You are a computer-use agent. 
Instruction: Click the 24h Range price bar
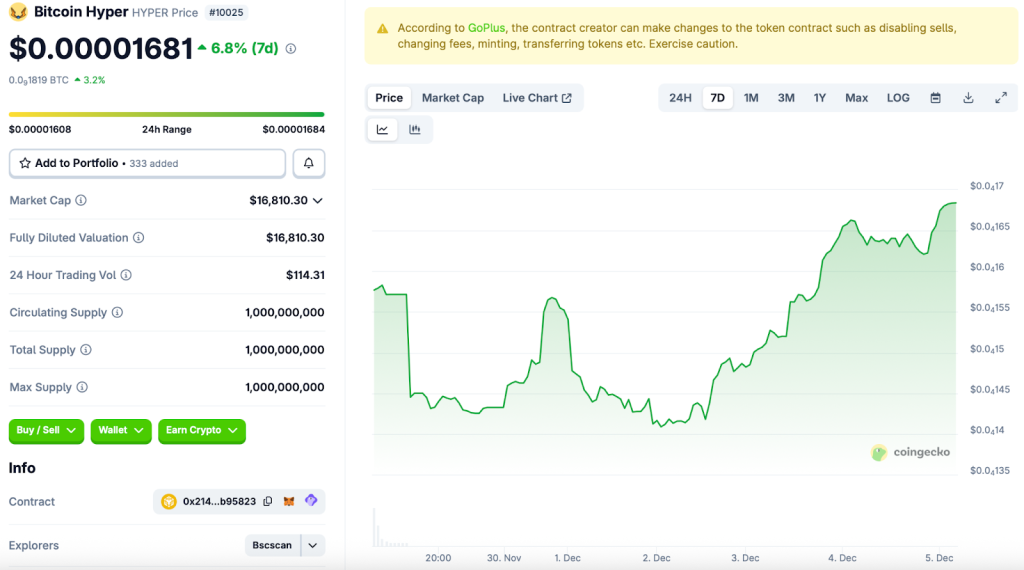point(166,114)
